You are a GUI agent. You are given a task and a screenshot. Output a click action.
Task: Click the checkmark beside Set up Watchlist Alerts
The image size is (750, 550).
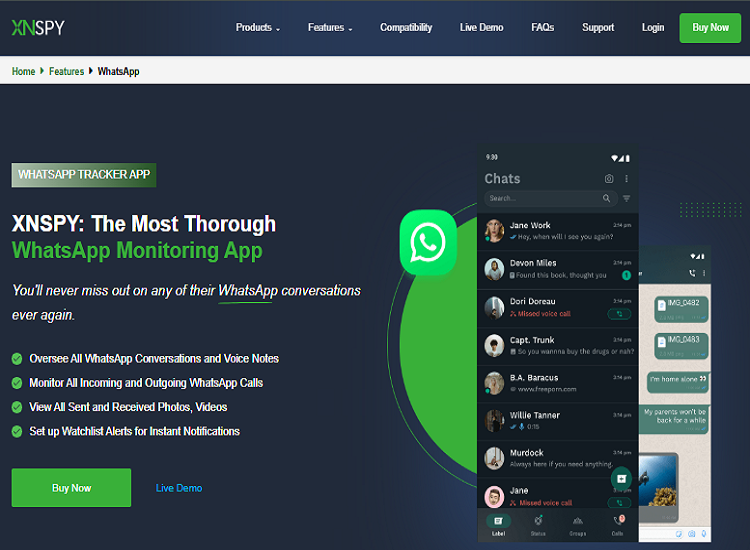click(17, 431)
